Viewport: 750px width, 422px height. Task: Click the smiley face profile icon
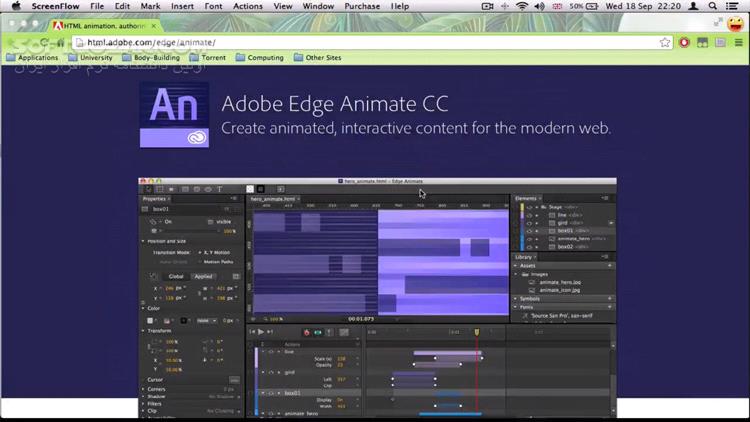click(x=736, y=23)
